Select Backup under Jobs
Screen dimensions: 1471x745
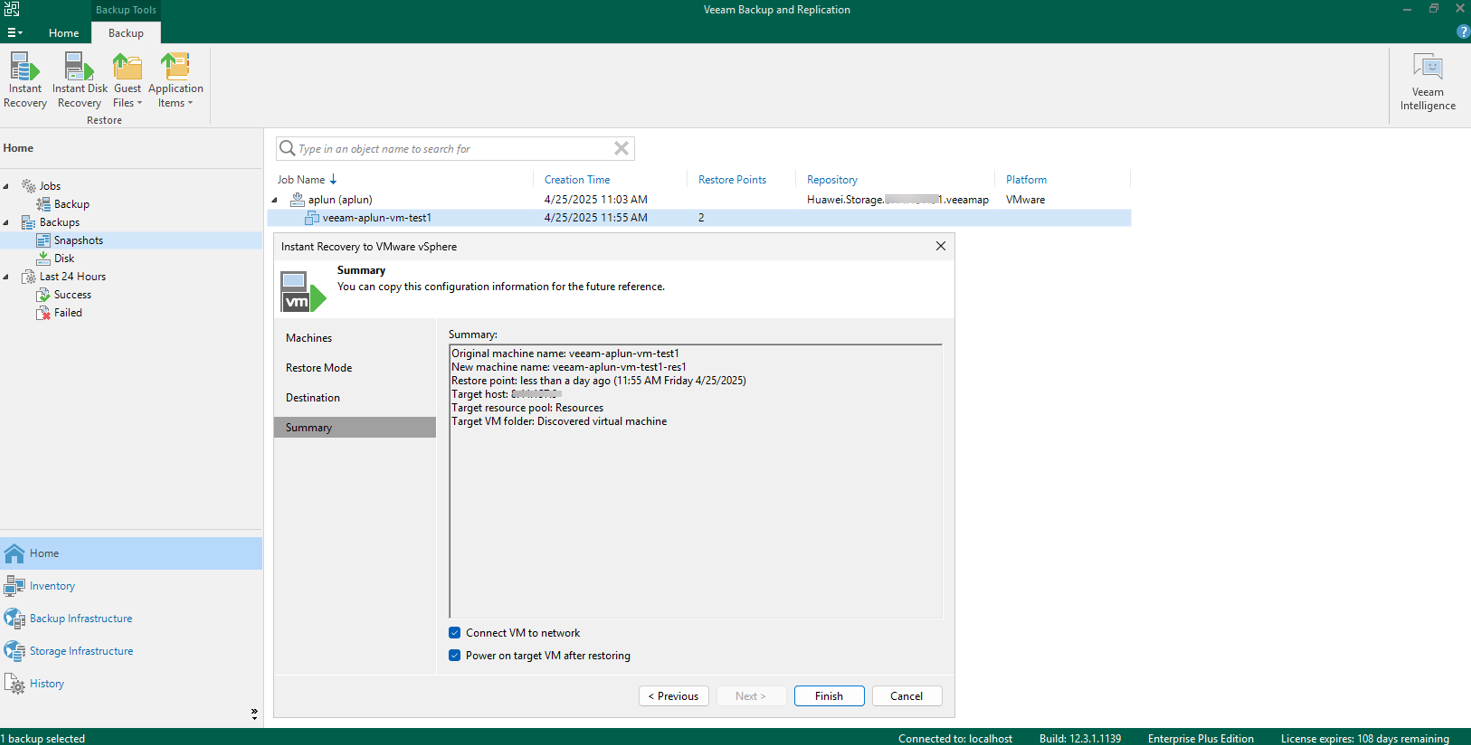71,204
